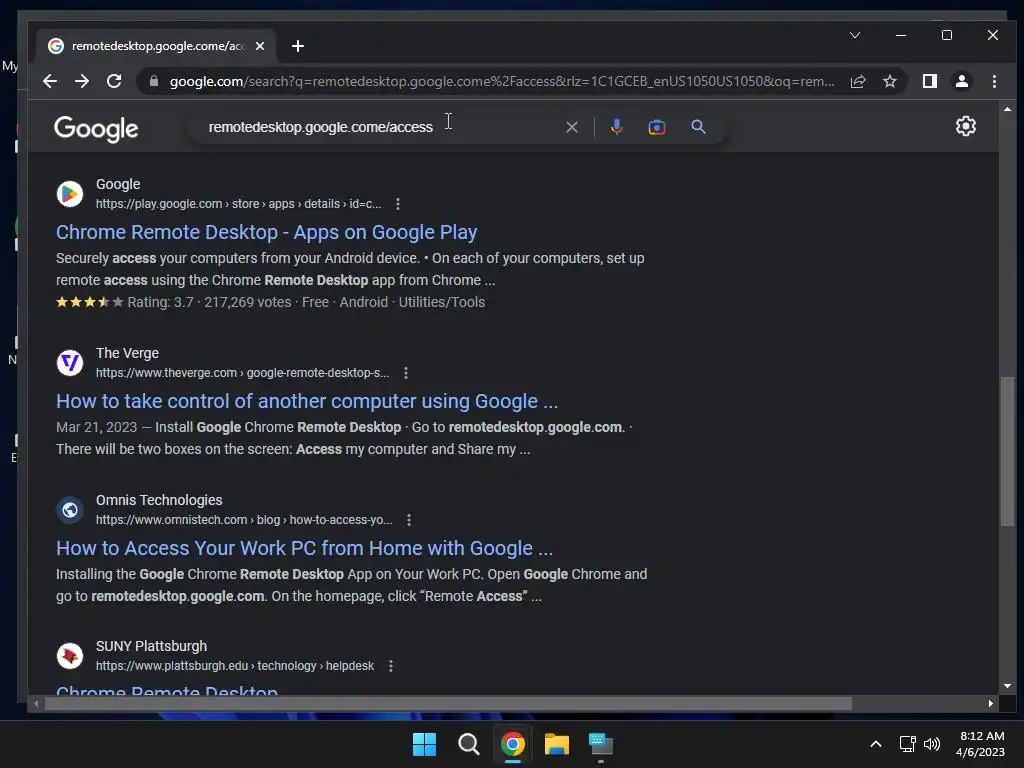Open more options for SUNY Plattsburgh result

(x=391, y=666)
